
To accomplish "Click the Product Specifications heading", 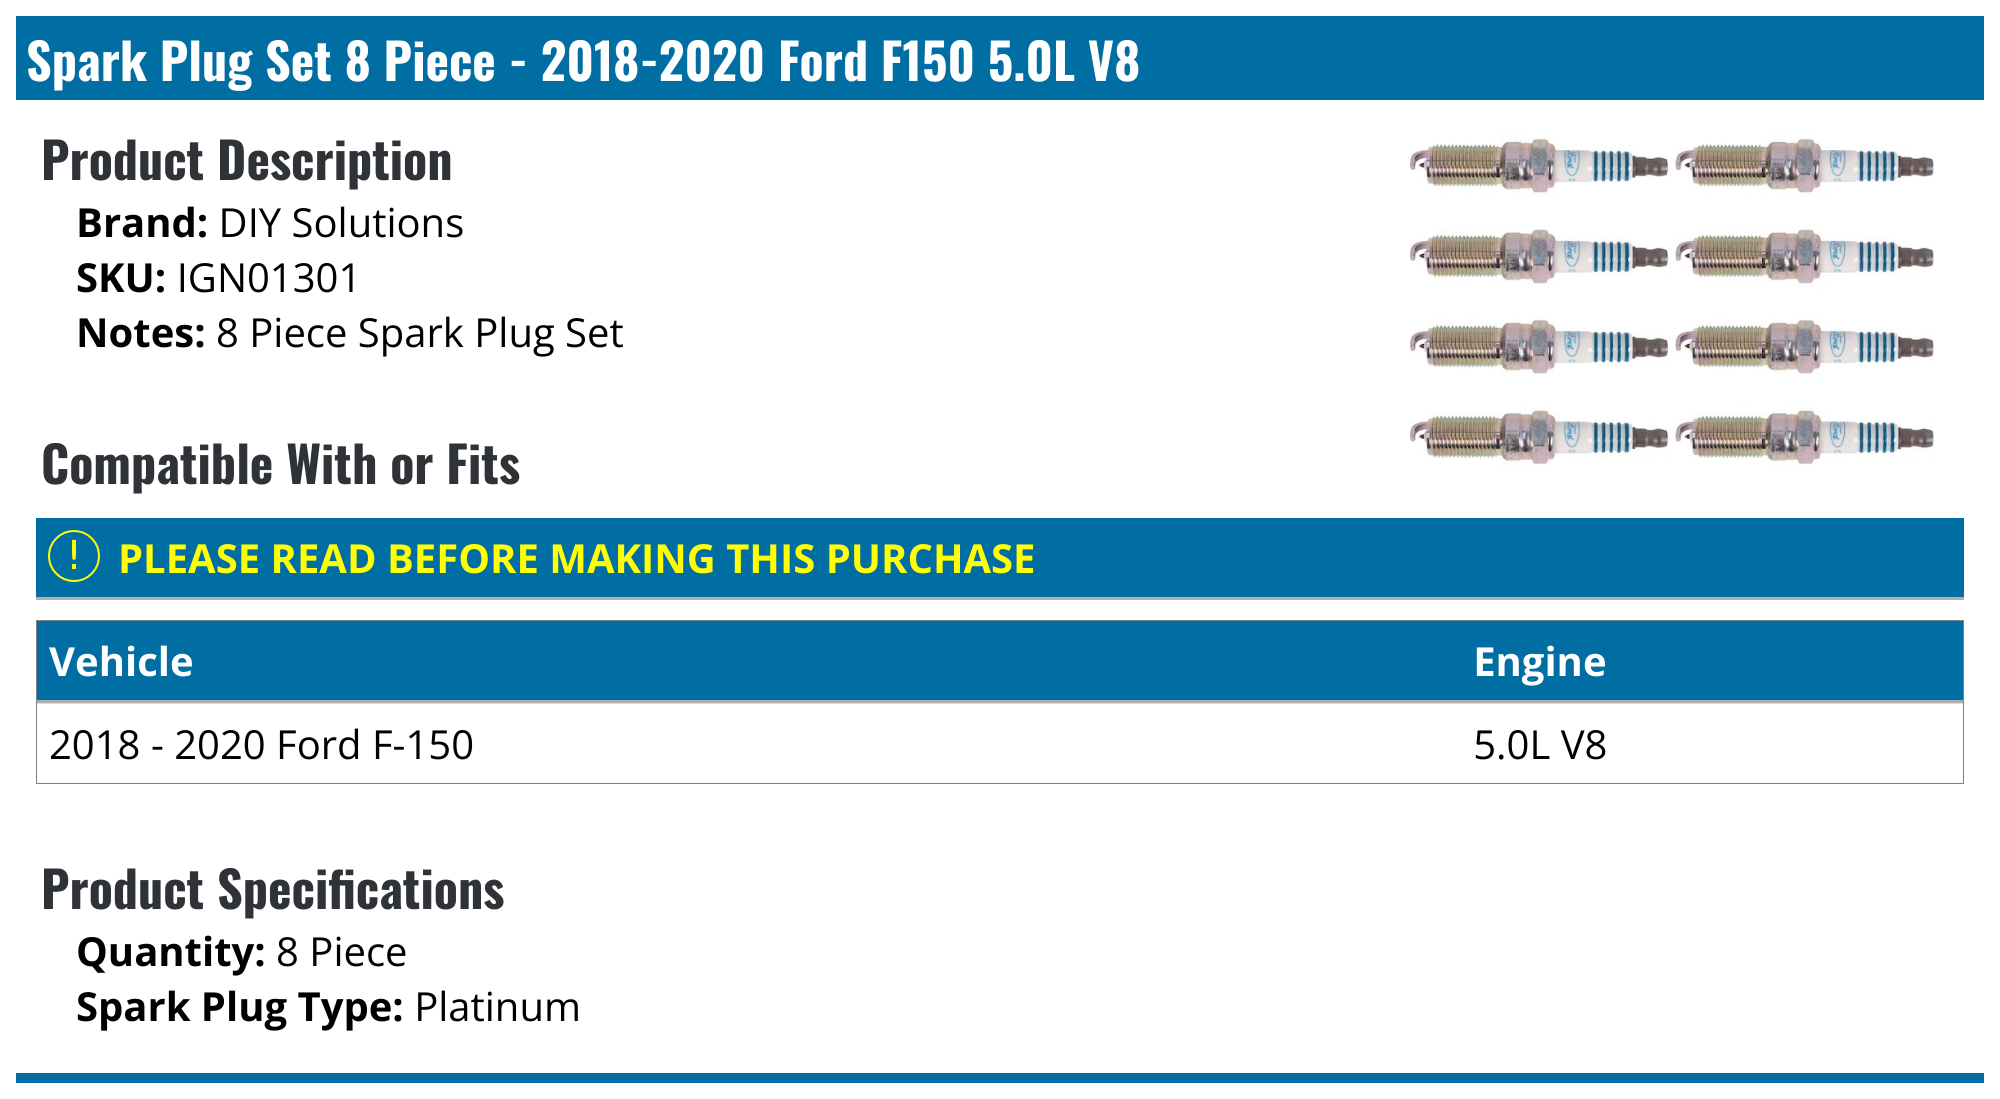I will pos(273,890).
